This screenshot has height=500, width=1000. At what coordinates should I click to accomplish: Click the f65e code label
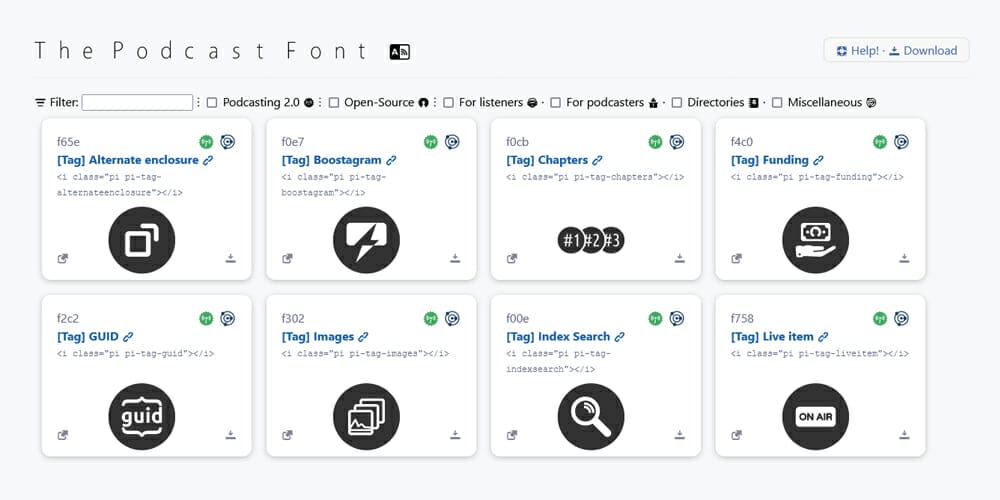point(68,142)
